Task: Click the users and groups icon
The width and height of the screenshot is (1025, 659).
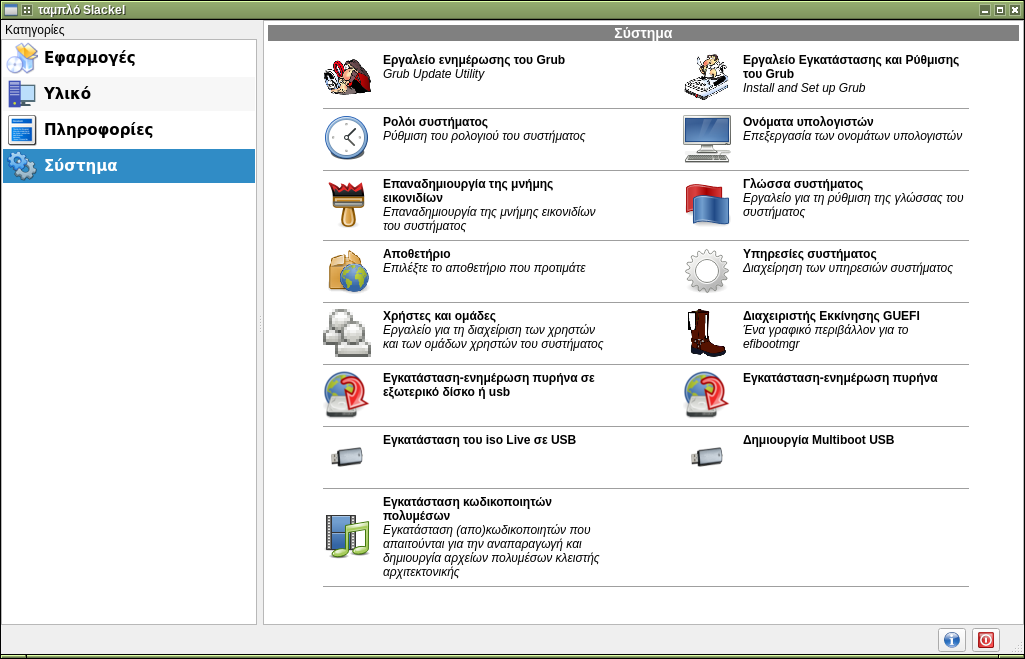Action: 347,333
